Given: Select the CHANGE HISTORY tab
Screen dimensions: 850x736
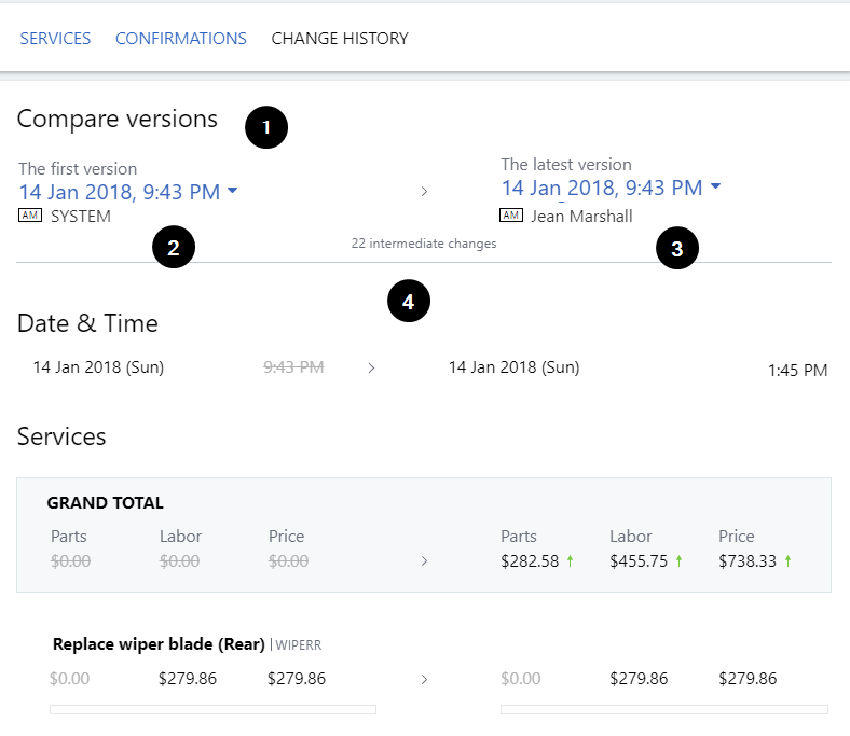Looking at the screenshot, I should 340,38.
